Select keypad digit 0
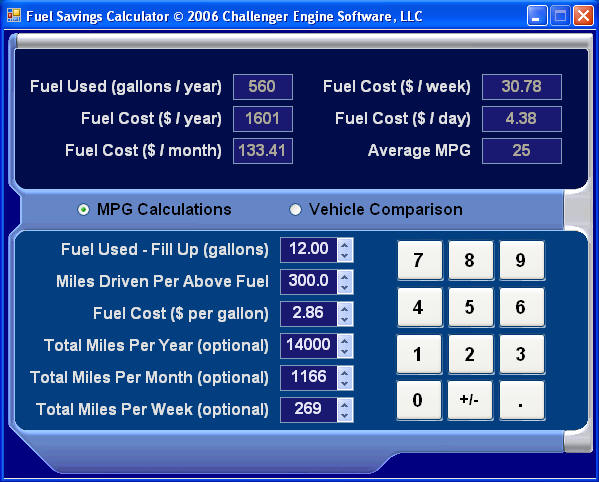The width and height of the screenshot is (599, 482). click(x=419, y=400)
